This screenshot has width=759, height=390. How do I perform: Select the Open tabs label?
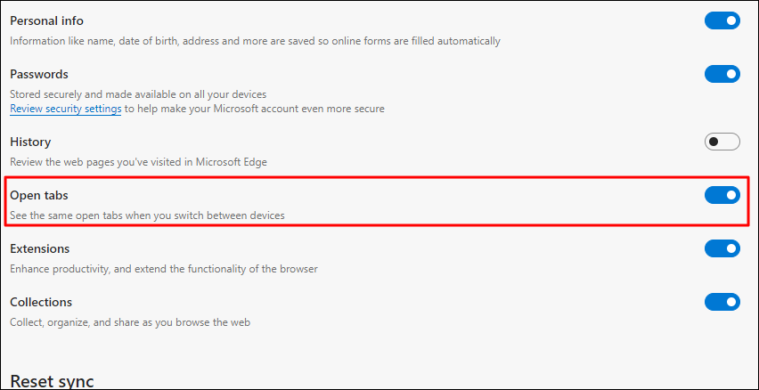click(x=39, y=195)
